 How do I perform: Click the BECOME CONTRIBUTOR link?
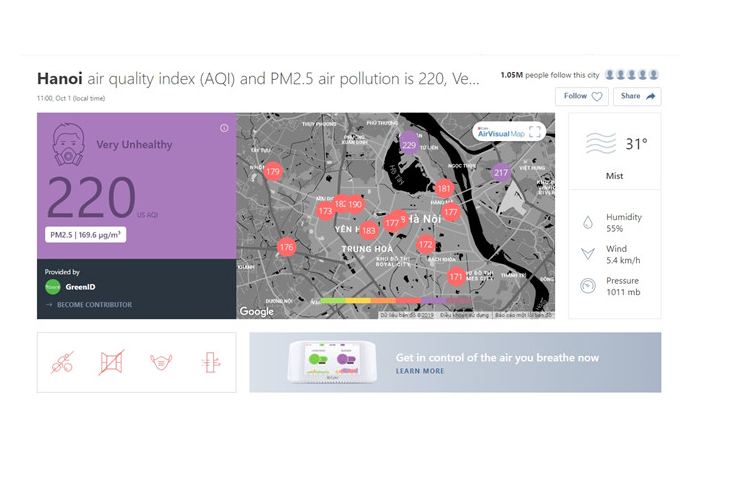(x=94, y=305)
